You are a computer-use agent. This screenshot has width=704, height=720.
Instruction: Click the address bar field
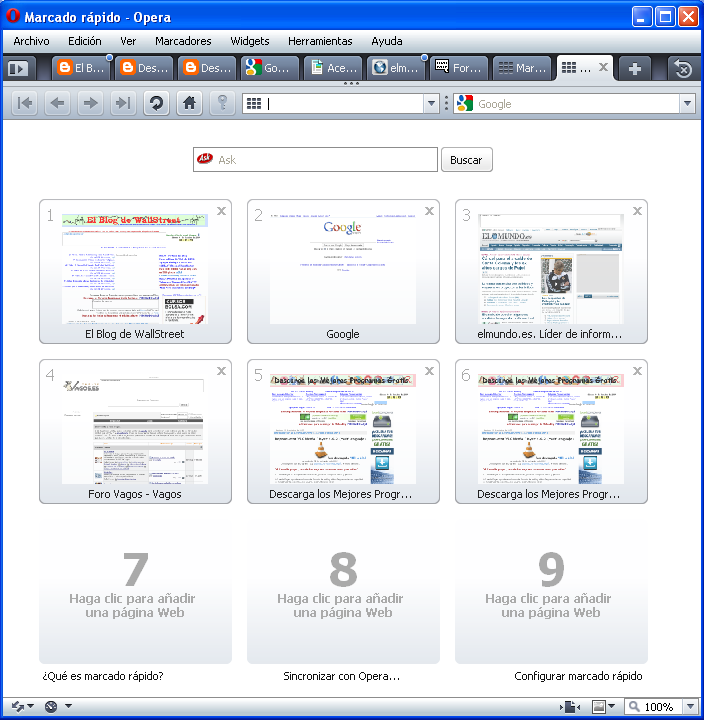click(x=340, y=104)
